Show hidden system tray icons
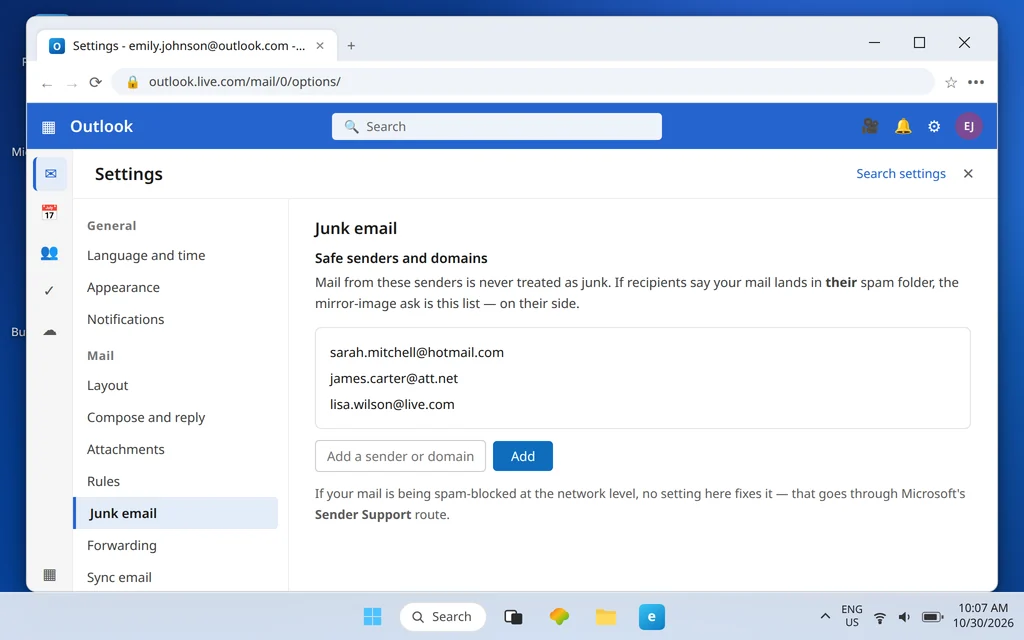 coord(825,616)
